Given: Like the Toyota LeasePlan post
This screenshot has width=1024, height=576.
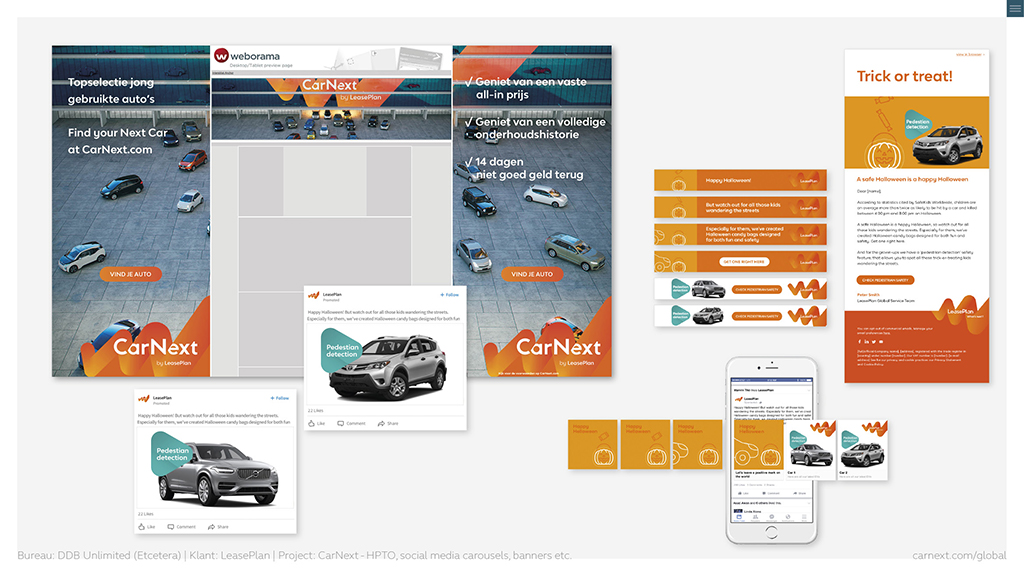Looking at the screenshot, I should (316, 424).
